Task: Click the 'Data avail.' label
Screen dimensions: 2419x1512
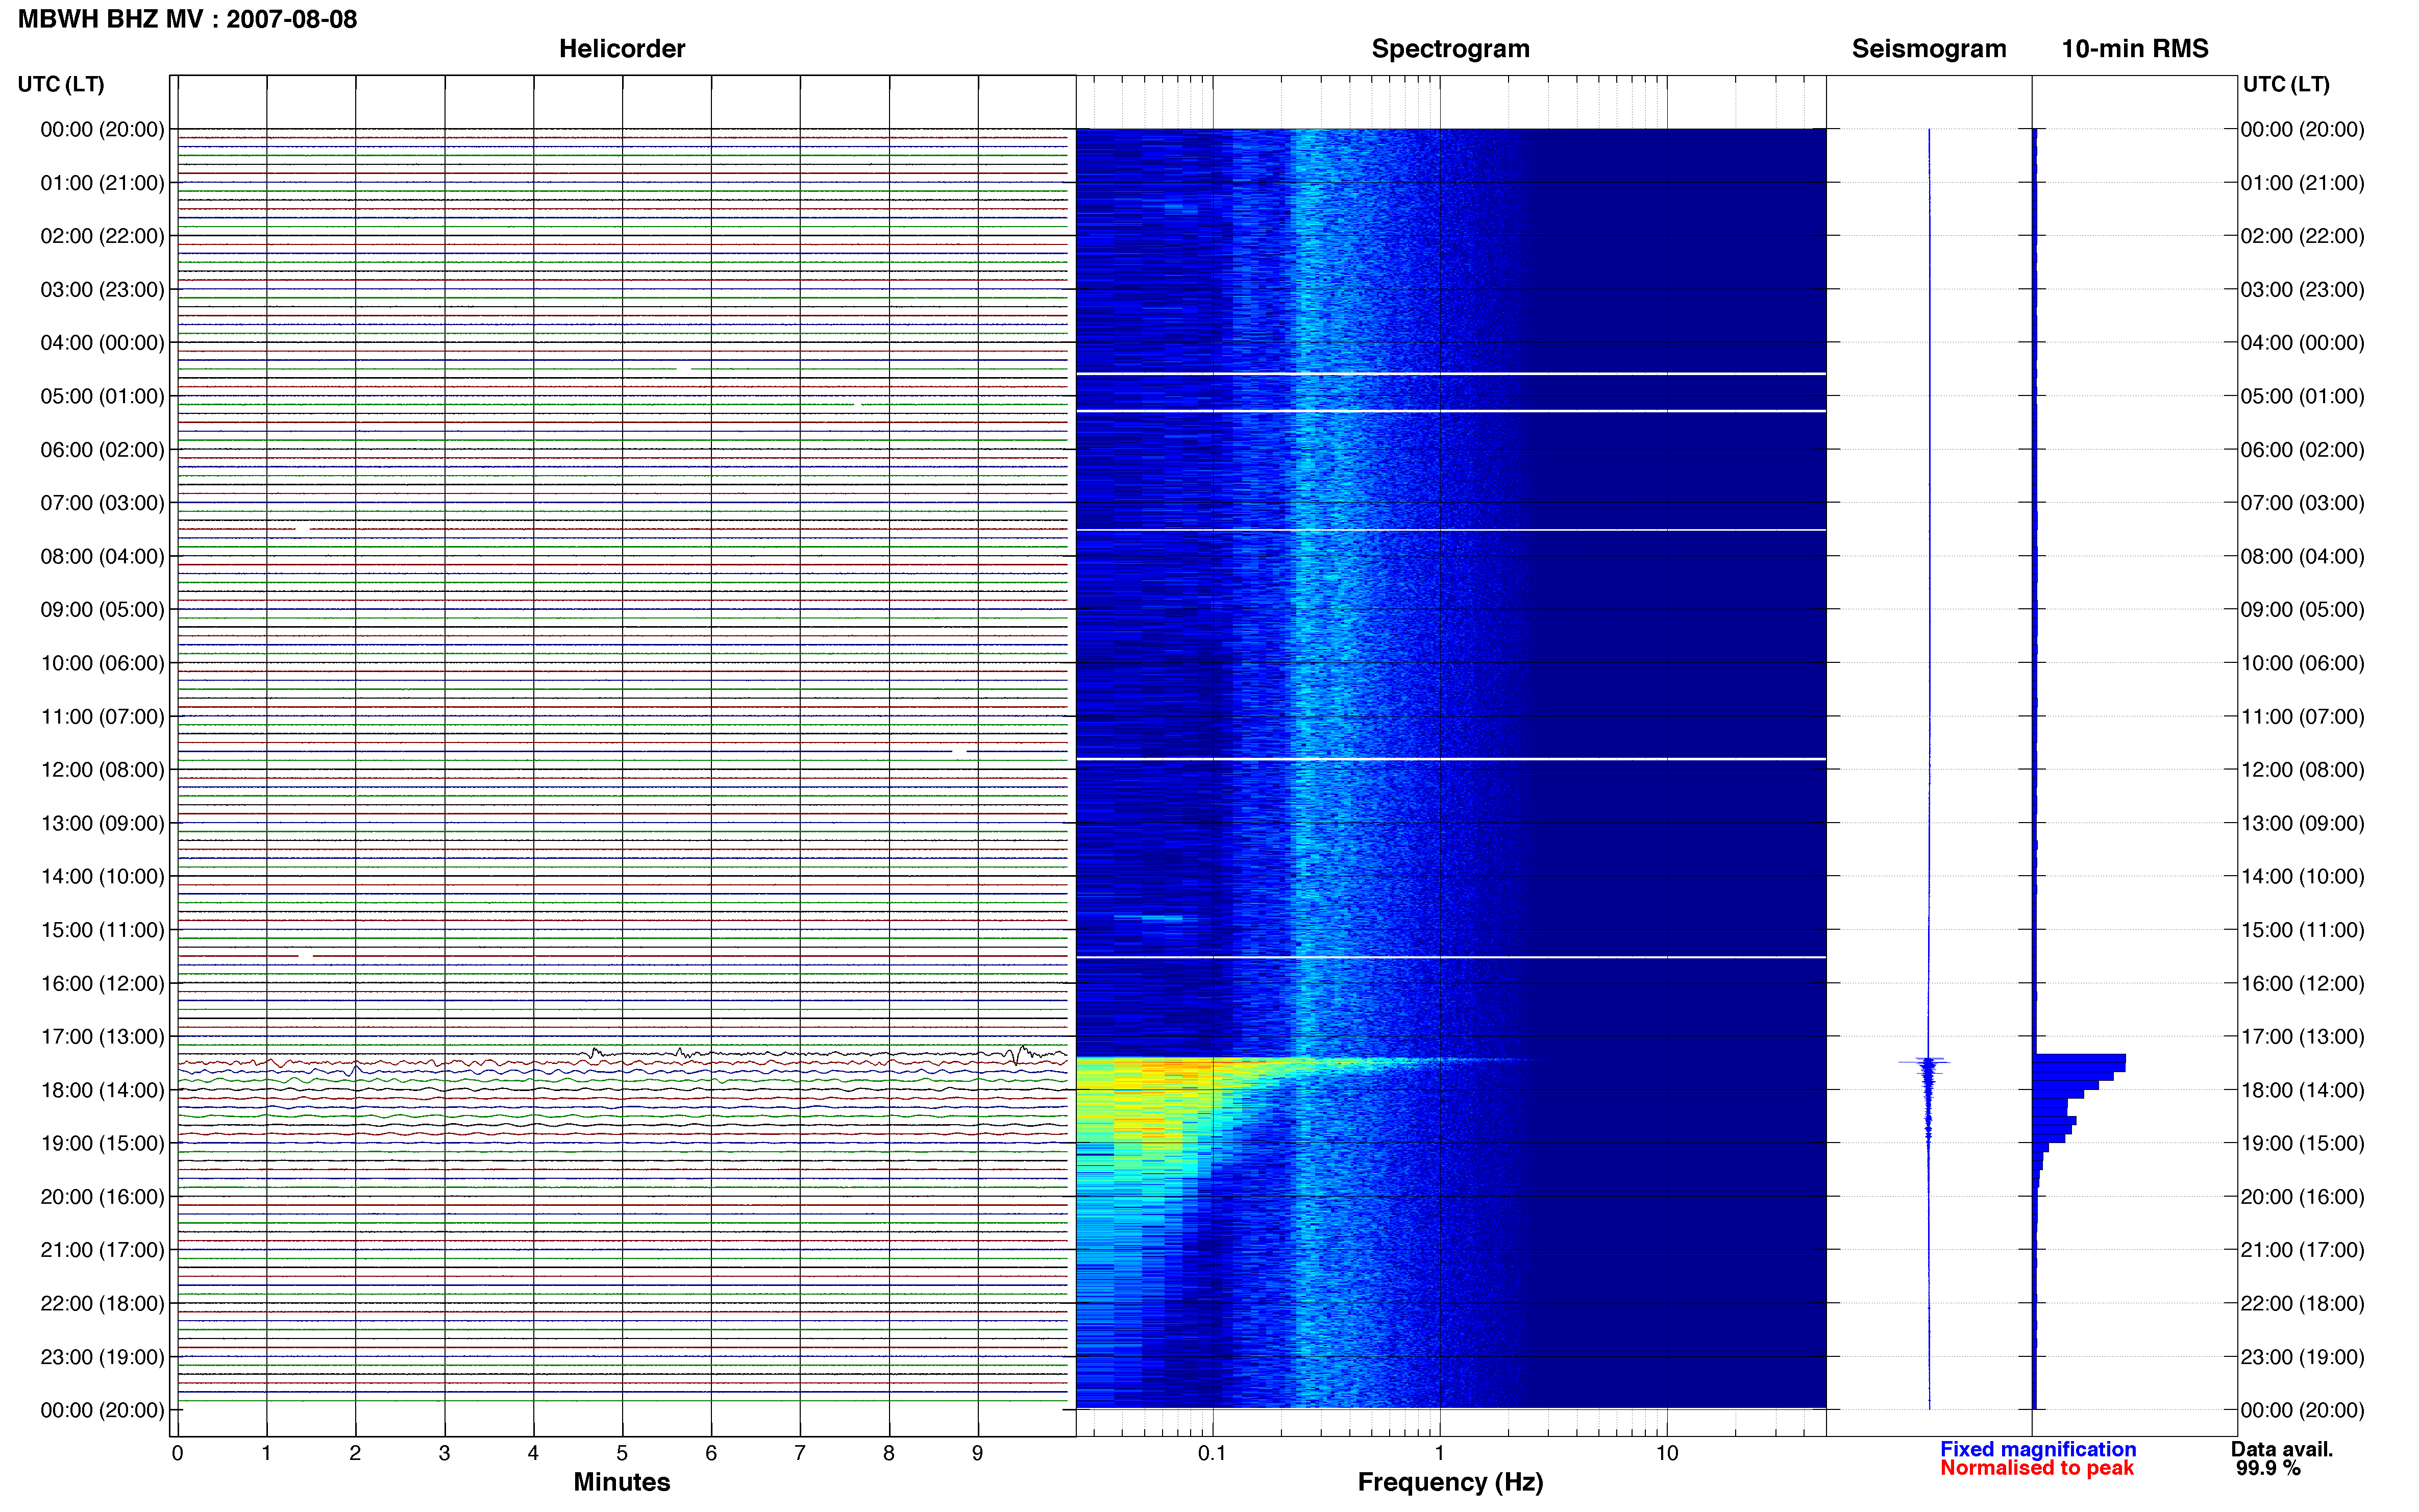Action: [x=2281, y=1449]
